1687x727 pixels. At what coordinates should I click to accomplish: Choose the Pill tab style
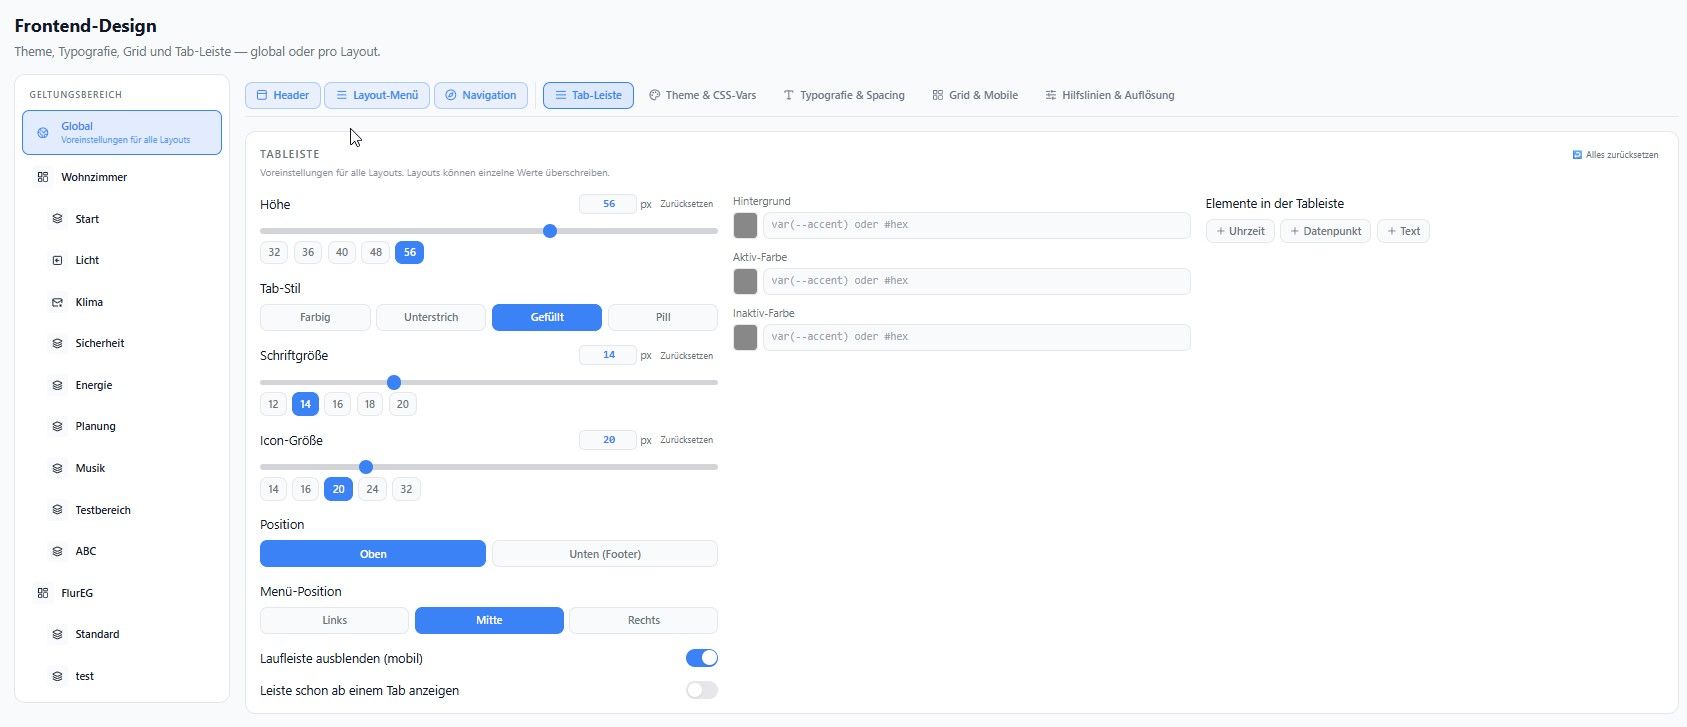(663, 317)
